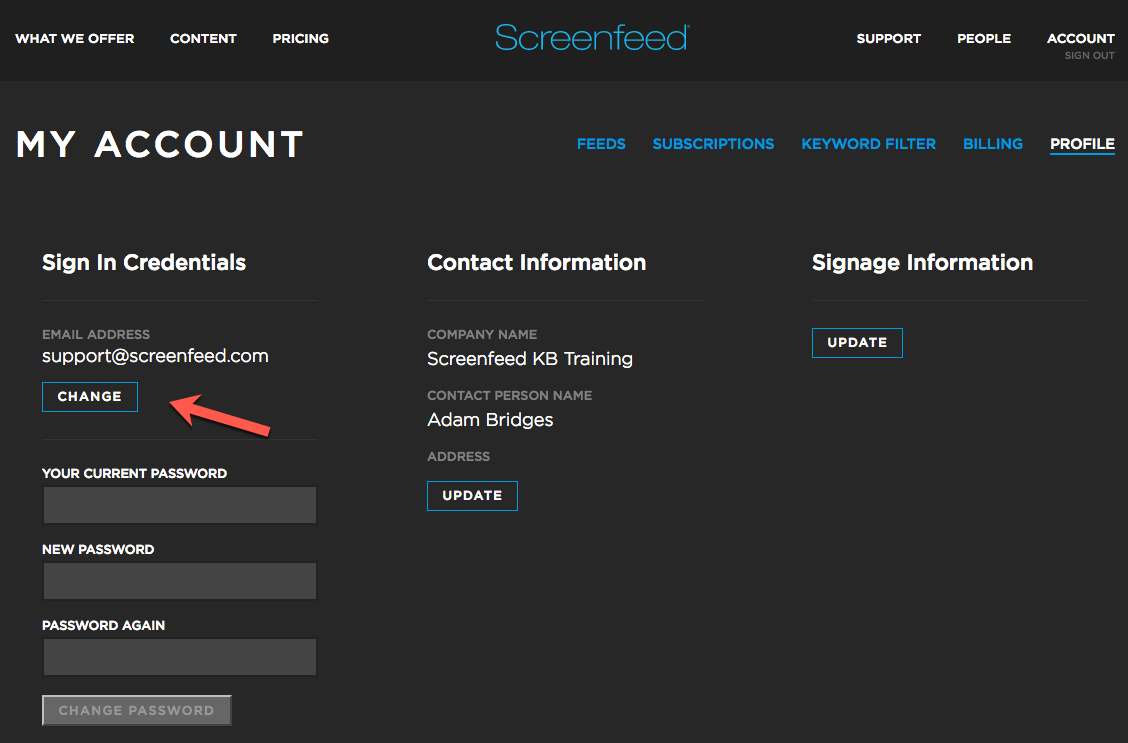Switch to the Feeds tab
Screen dimensions: 1128x743
pyautogui.click(x=601, y=144)
